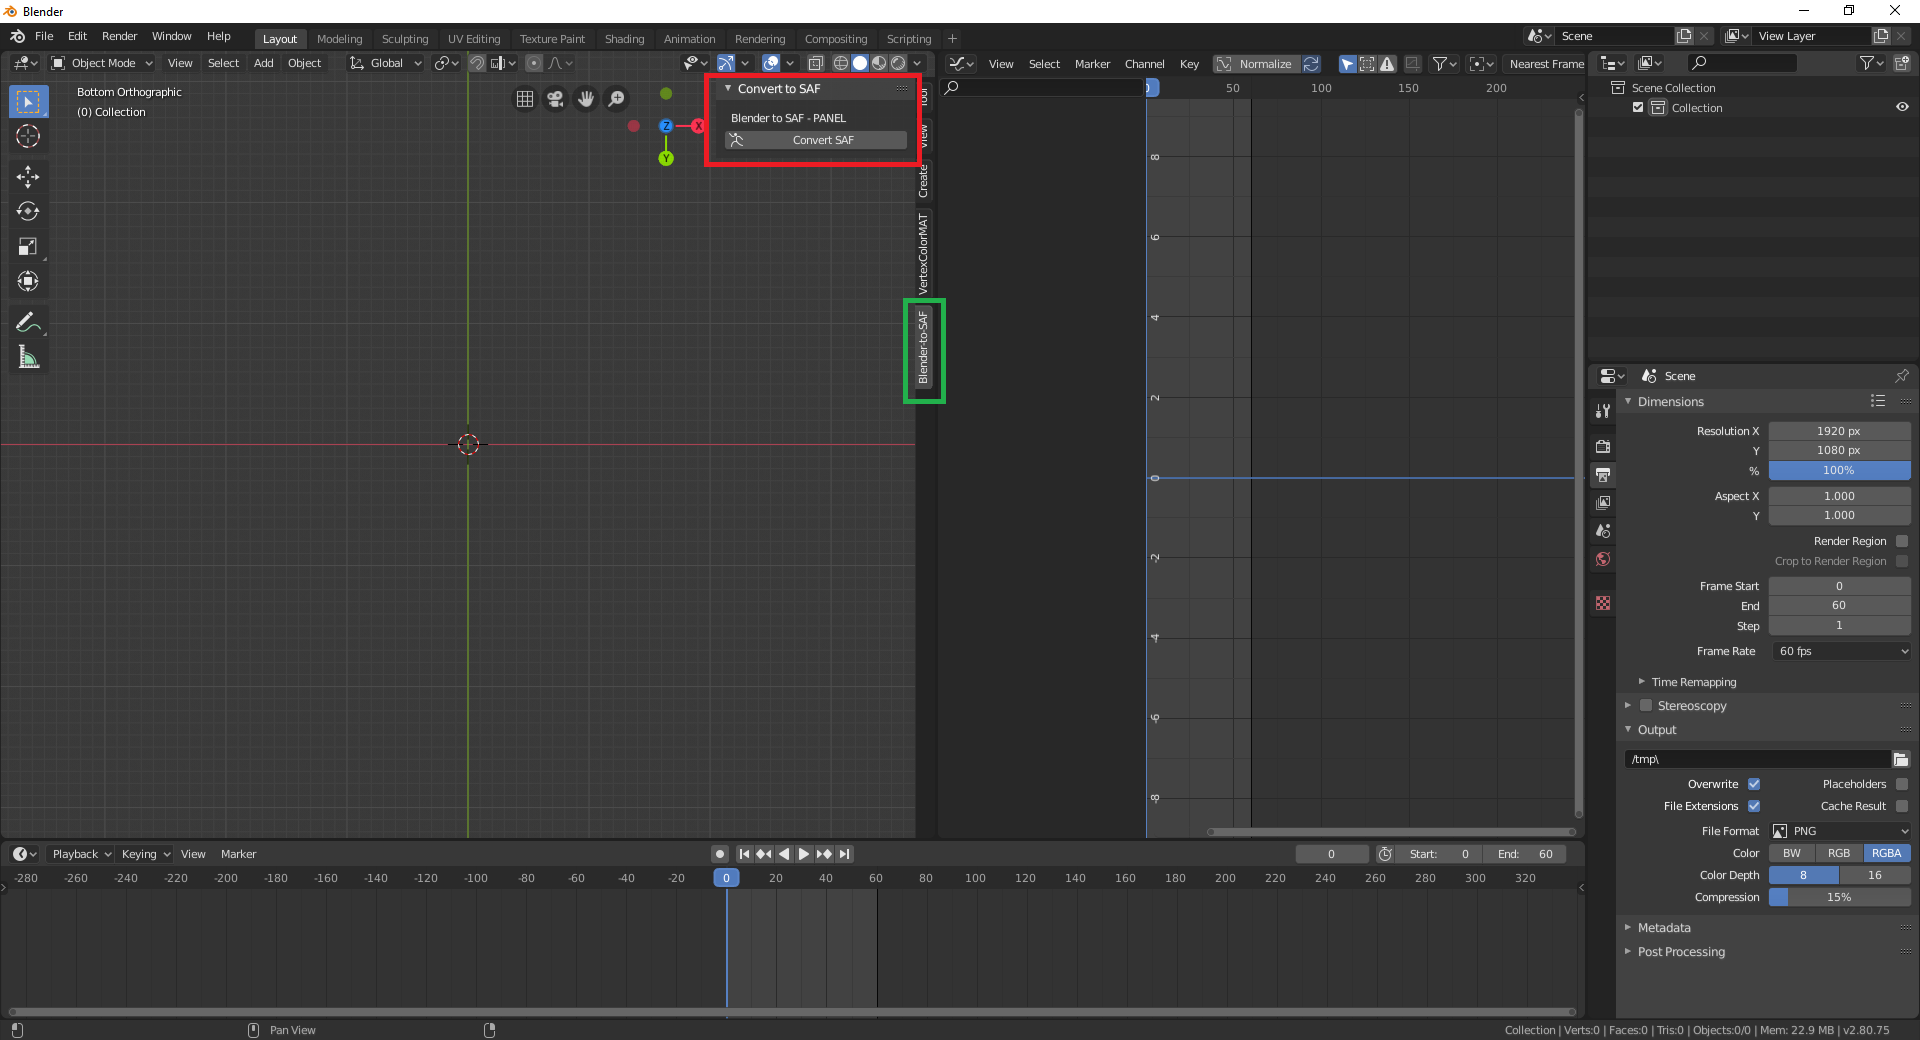Viewport: 1920px width, 1040px height.
Task: Enable the Placeholders checkbox
Action: click(x=1902, y=784)
